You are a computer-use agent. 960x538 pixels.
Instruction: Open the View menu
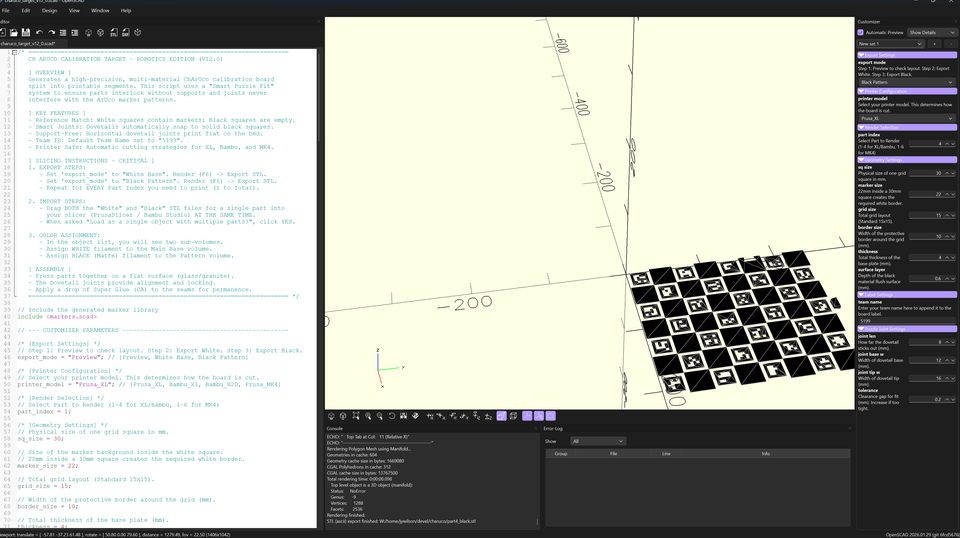coord(74,10)
